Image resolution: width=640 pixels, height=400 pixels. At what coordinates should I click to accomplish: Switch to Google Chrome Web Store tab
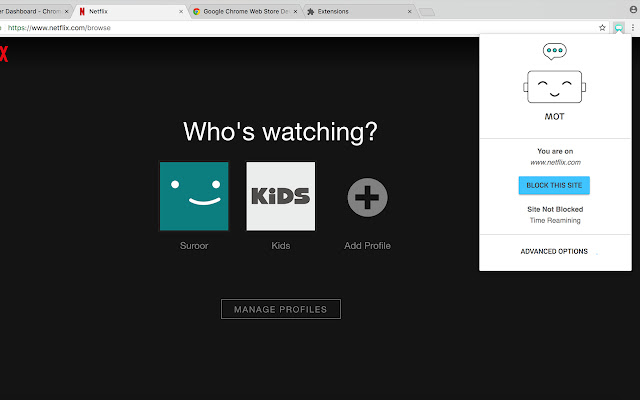[x=245, y=11]
